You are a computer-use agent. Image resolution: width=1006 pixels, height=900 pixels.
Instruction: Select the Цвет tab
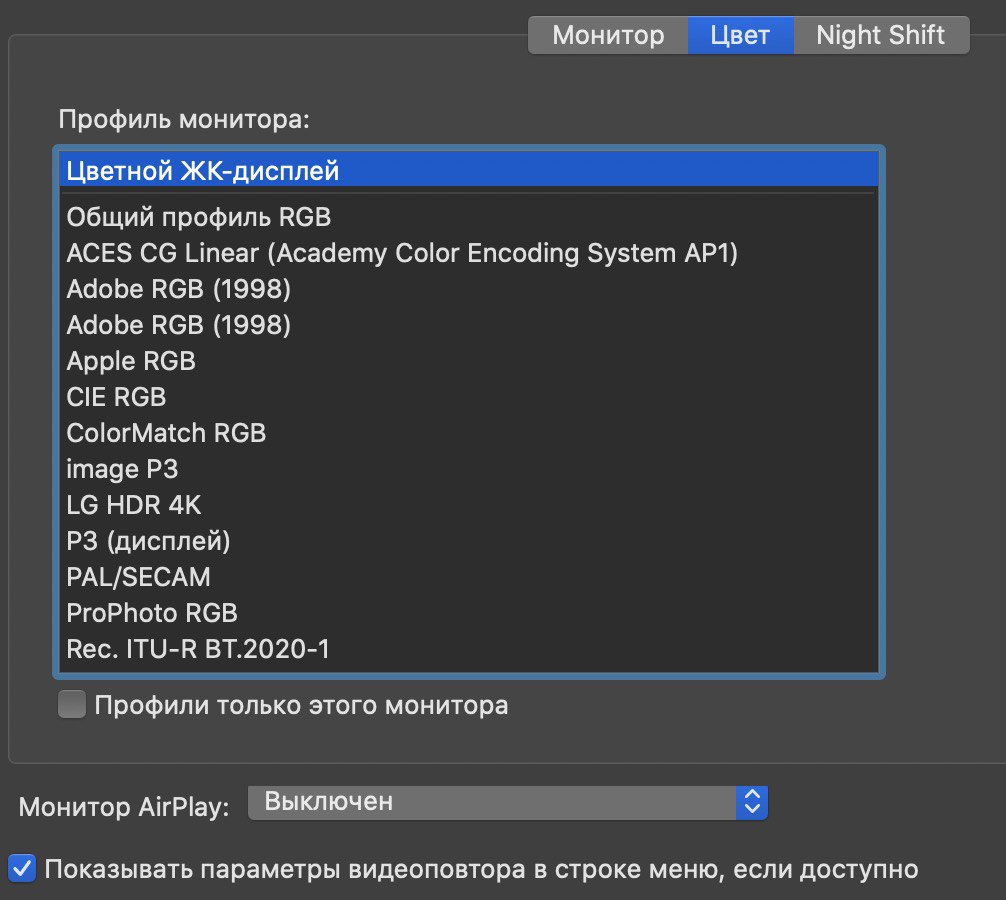[x=740, y=35]
